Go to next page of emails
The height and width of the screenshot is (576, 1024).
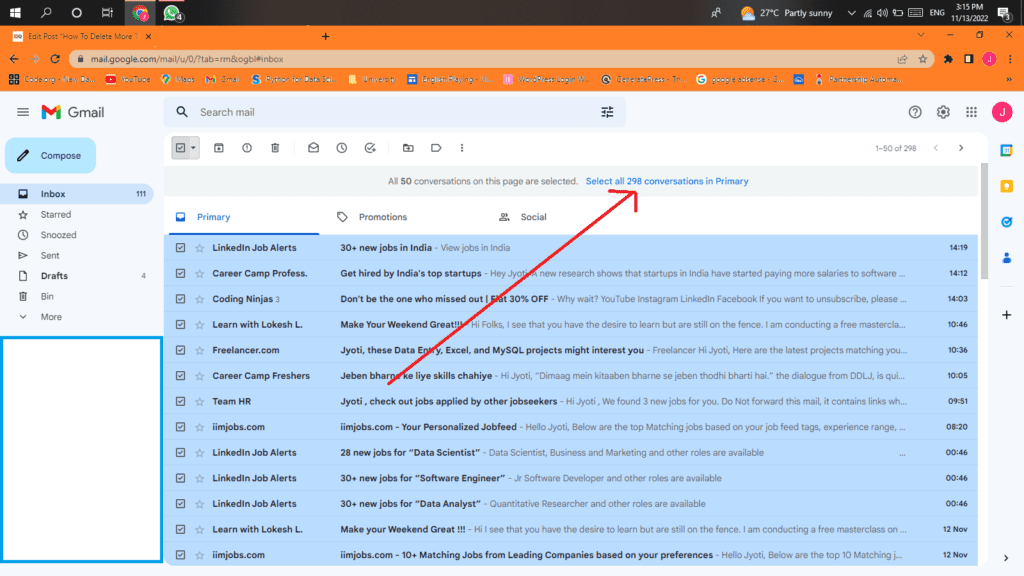[961, 148]
